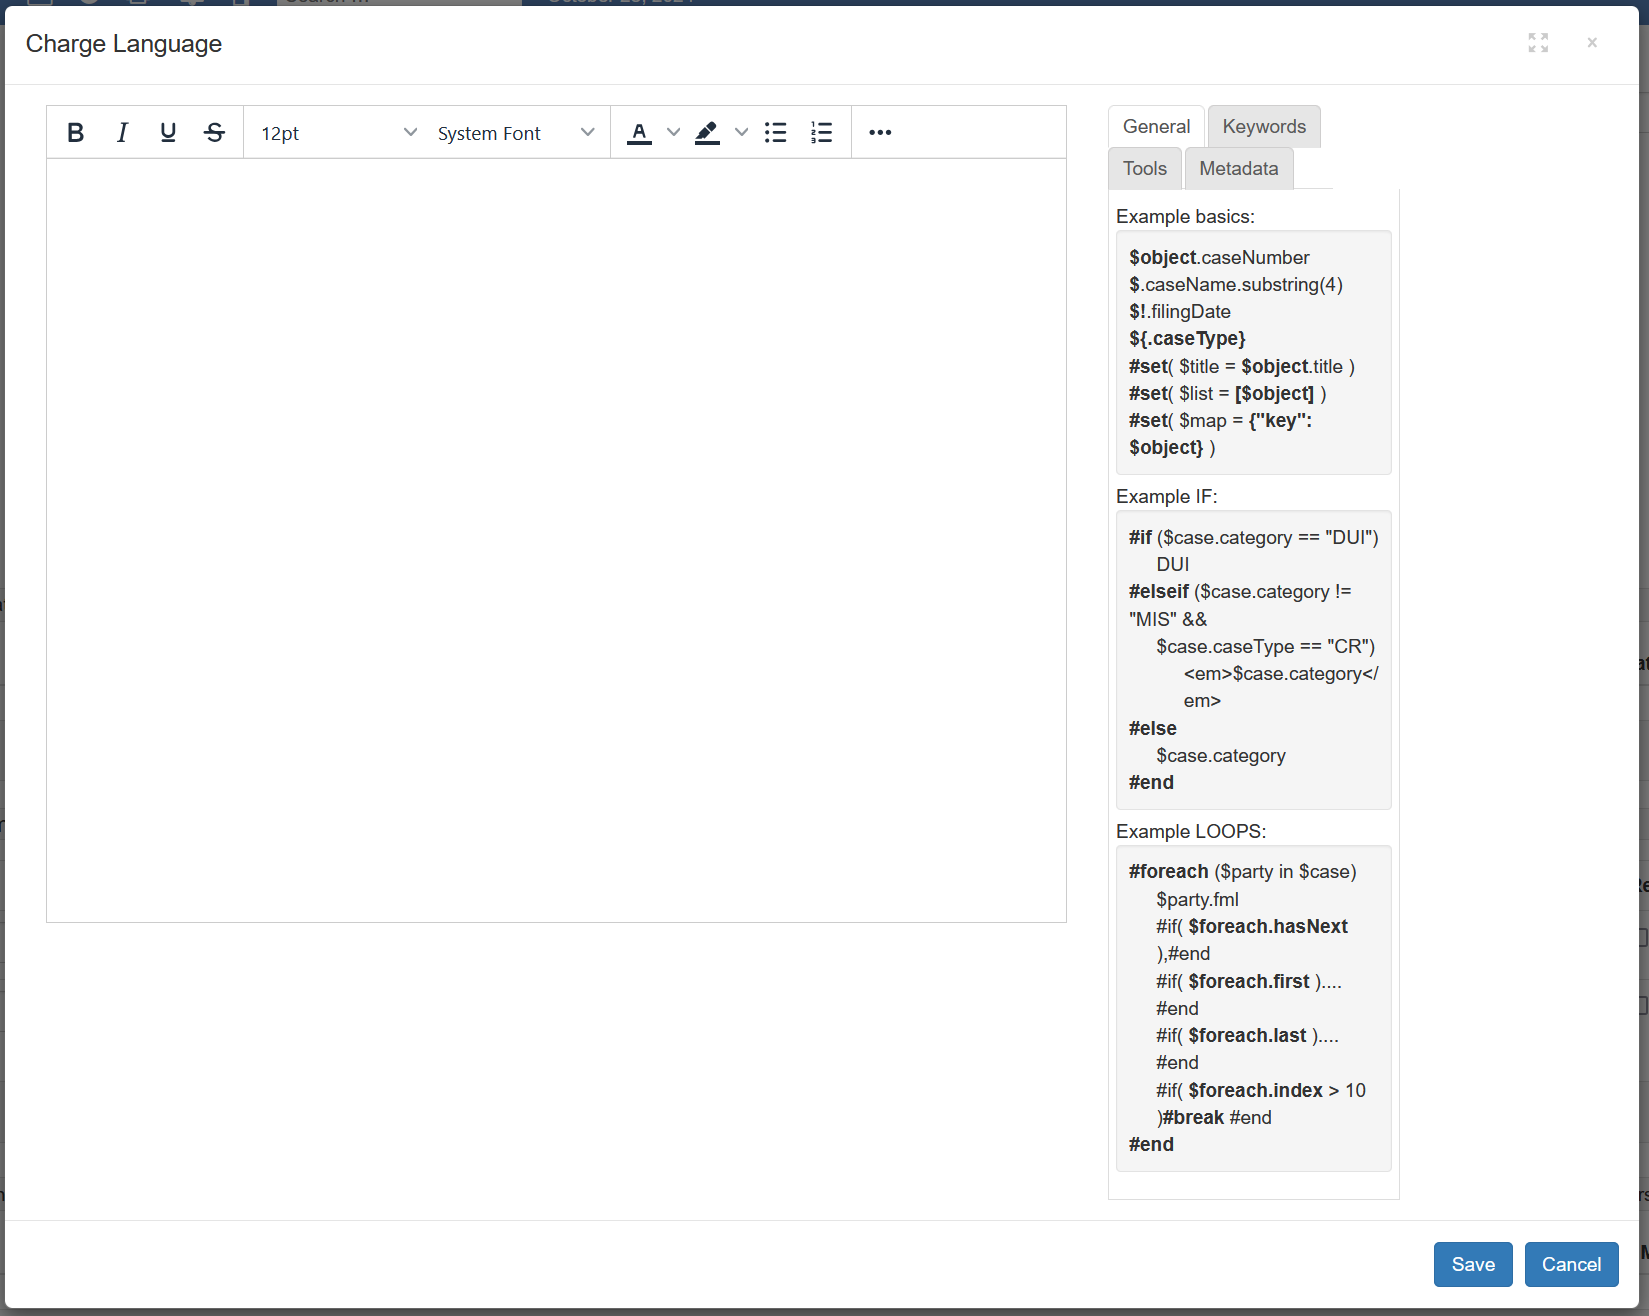Screen dimensions: 1649x1316
Task: Click the fullscreen expand icon
Action: [x=1538, y=43]
